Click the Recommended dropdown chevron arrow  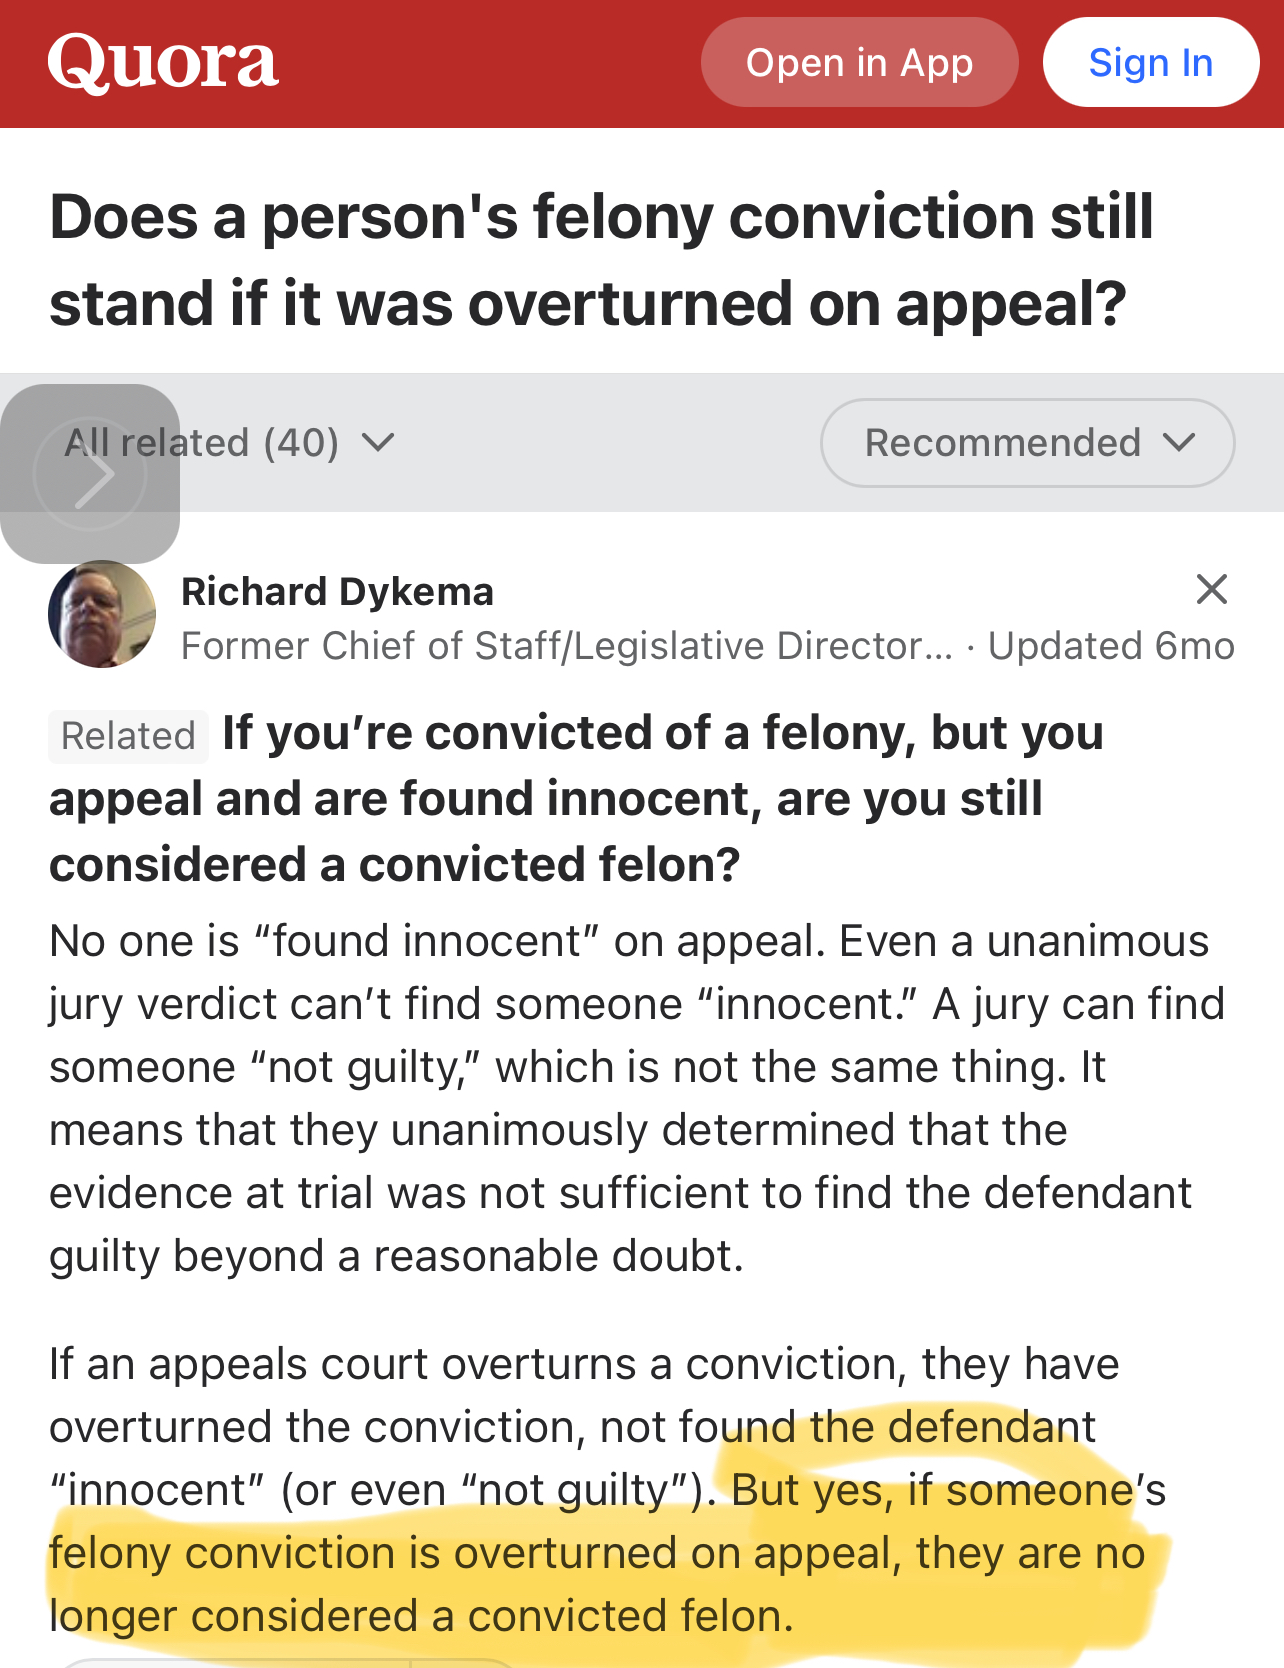click(x=1180, y=442)
